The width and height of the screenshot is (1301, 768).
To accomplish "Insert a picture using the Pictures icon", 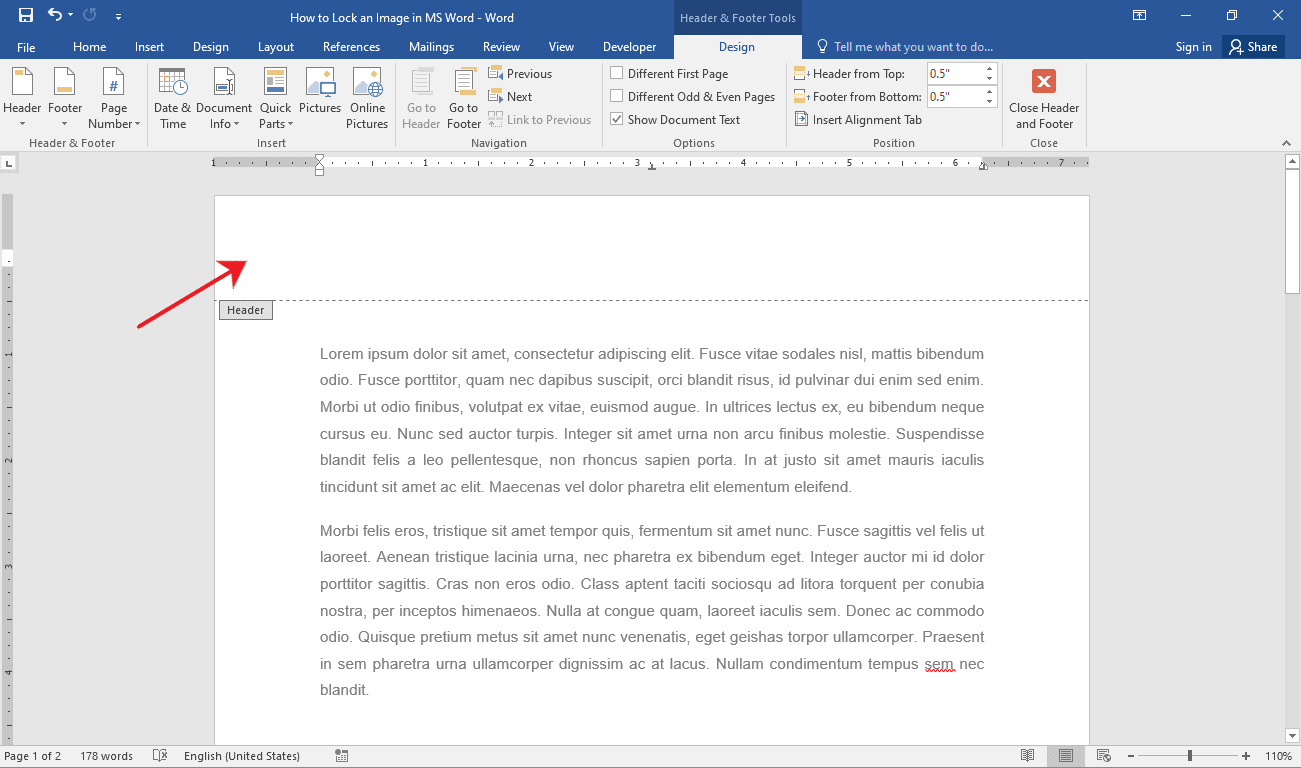I will (320, 97).
